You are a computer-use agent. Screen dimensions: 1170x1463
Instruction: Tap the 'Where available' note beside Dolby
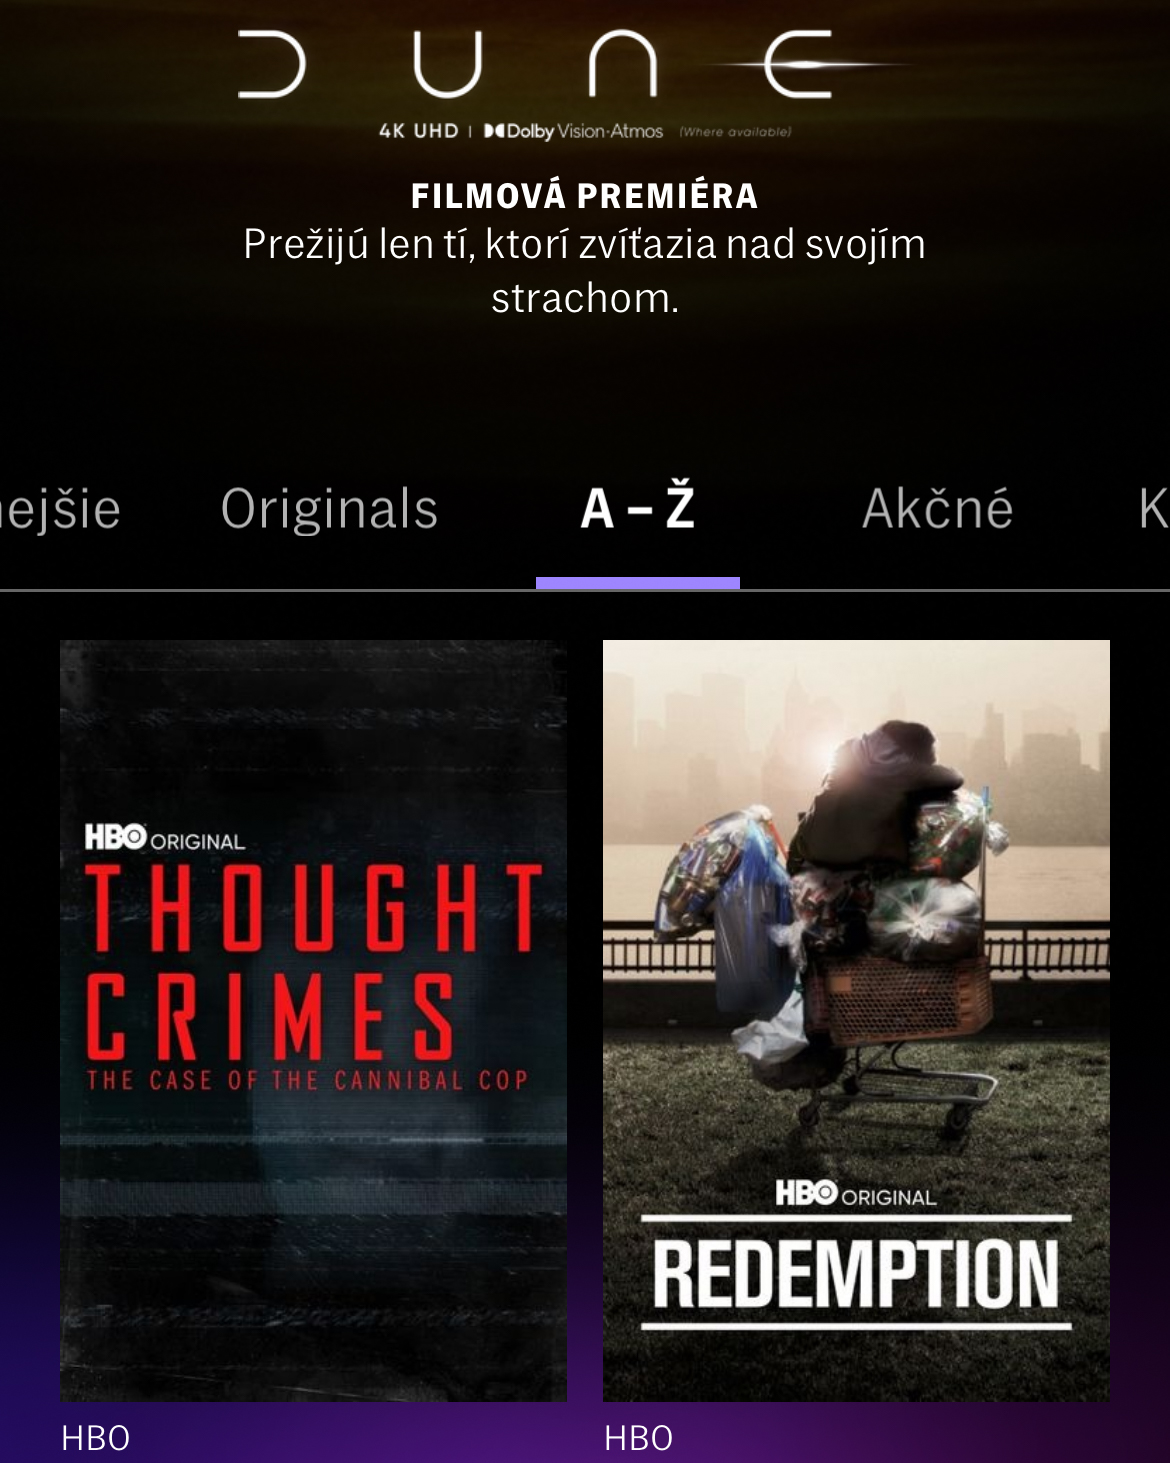735,132
